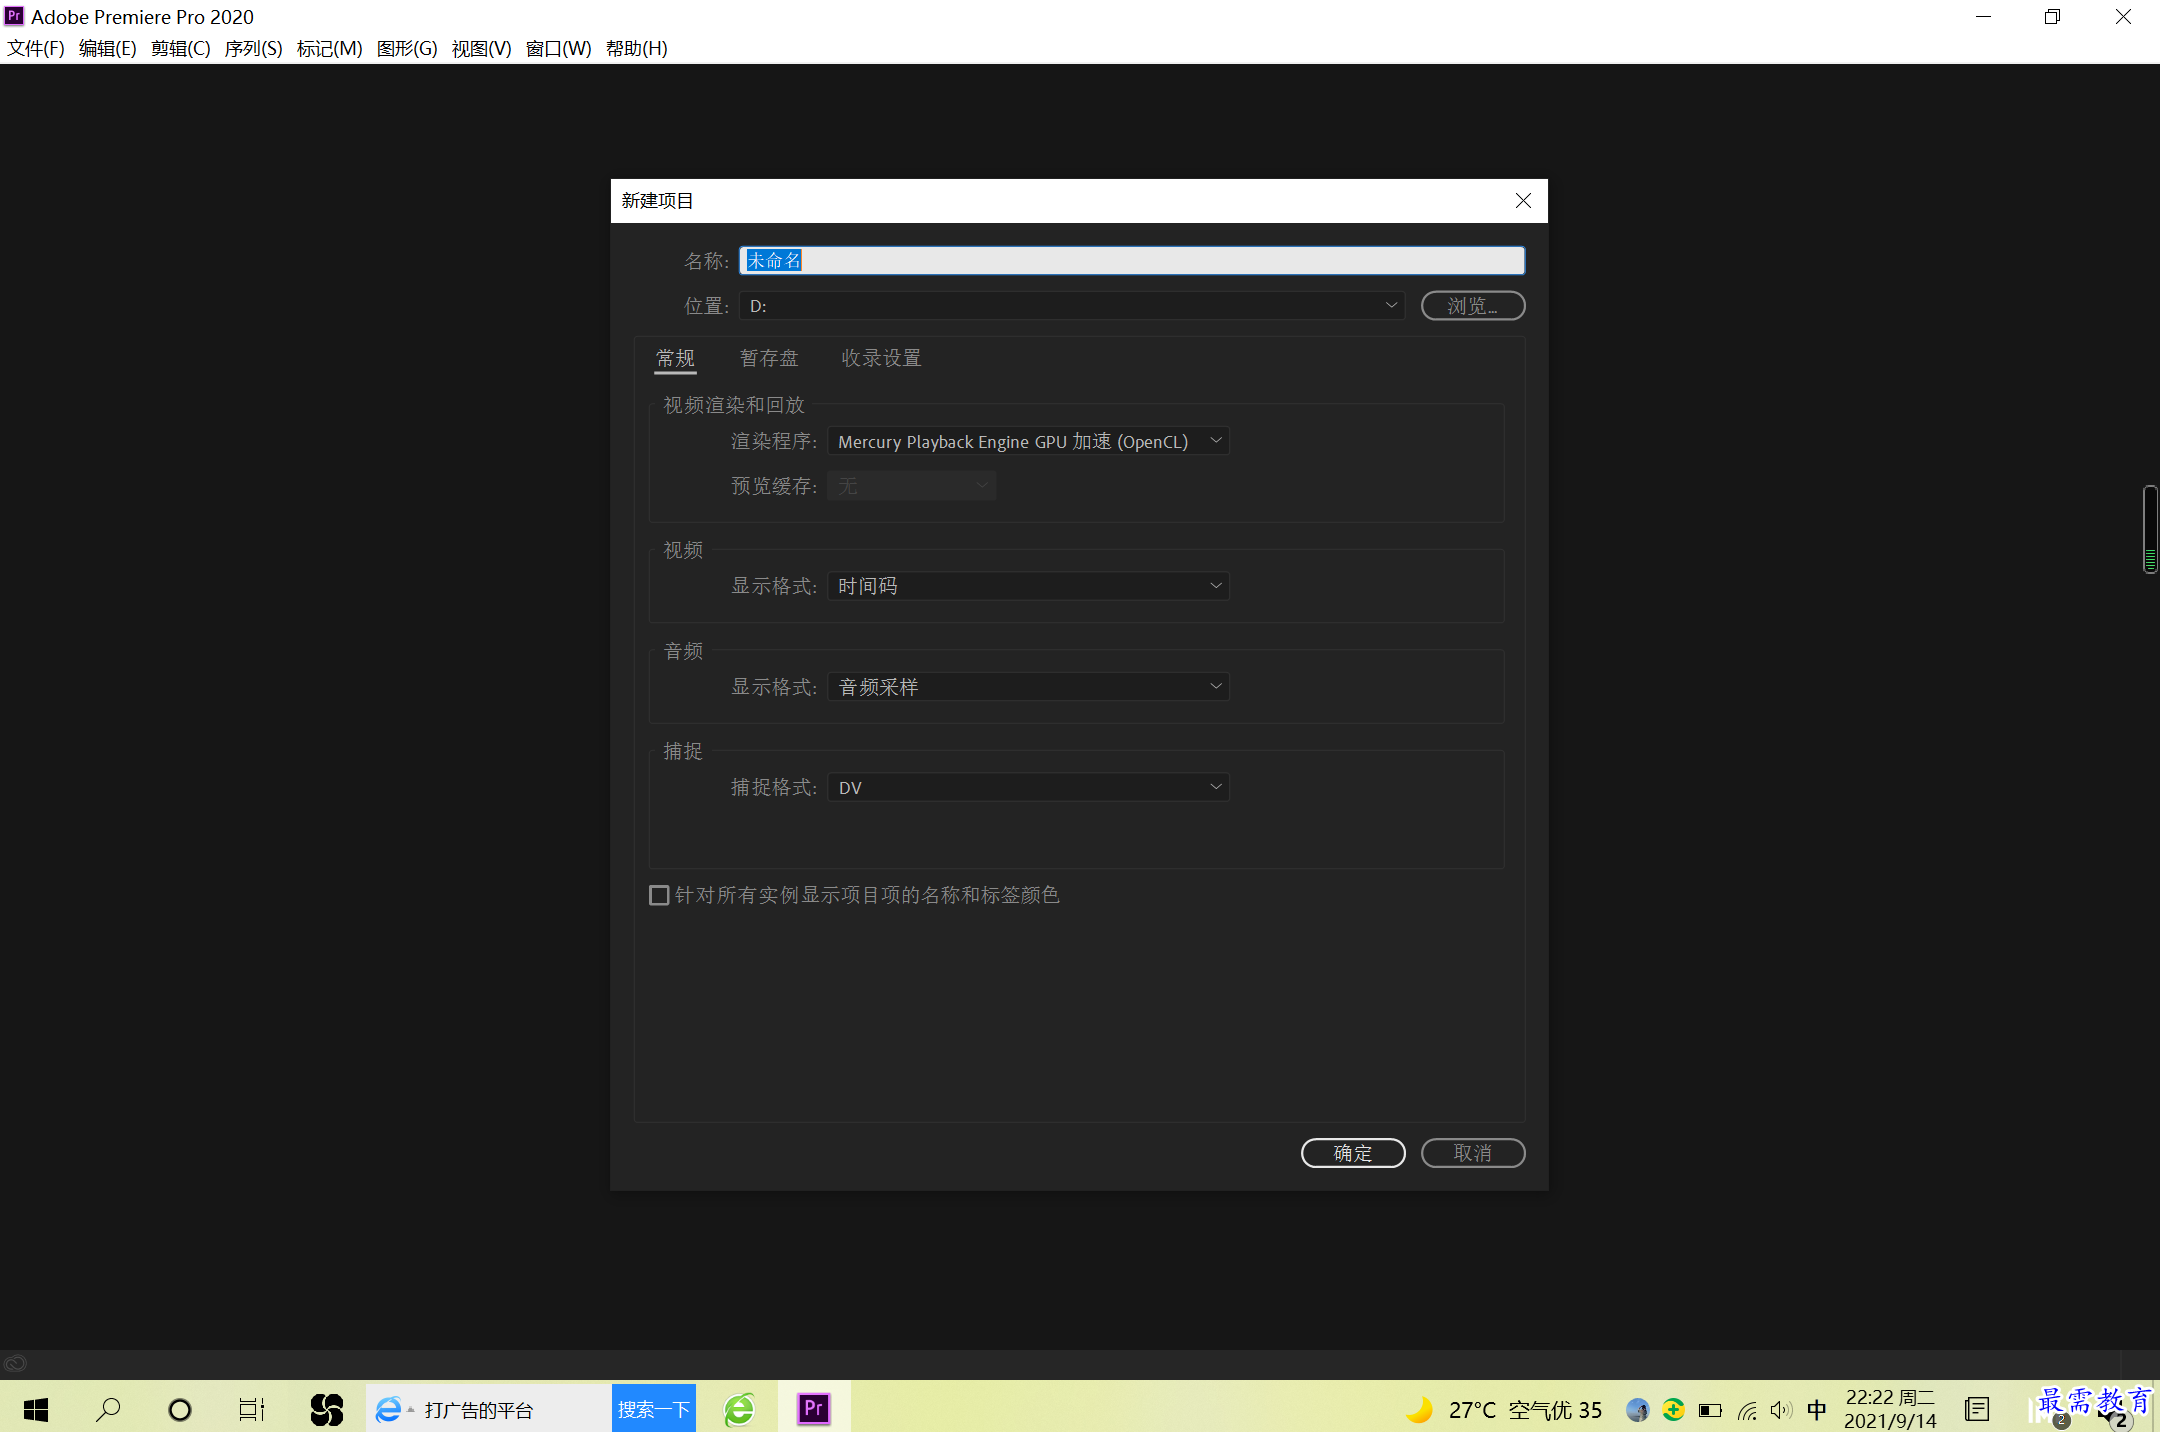Screen dimensions: 2160x1432
Task: Open the 剪辑(C) menu
Action: click(x=181, y=48)
